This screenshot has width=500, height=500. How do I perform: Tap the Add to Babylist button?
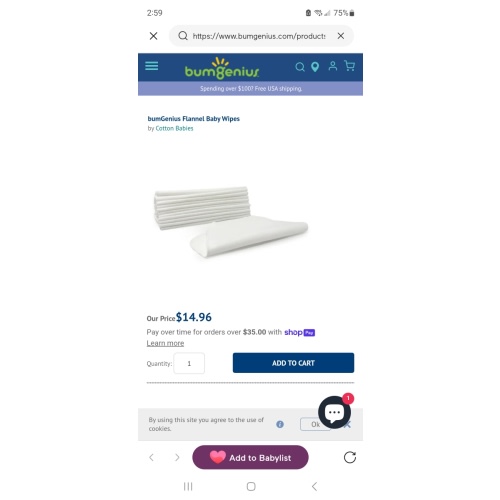point(250,457)
